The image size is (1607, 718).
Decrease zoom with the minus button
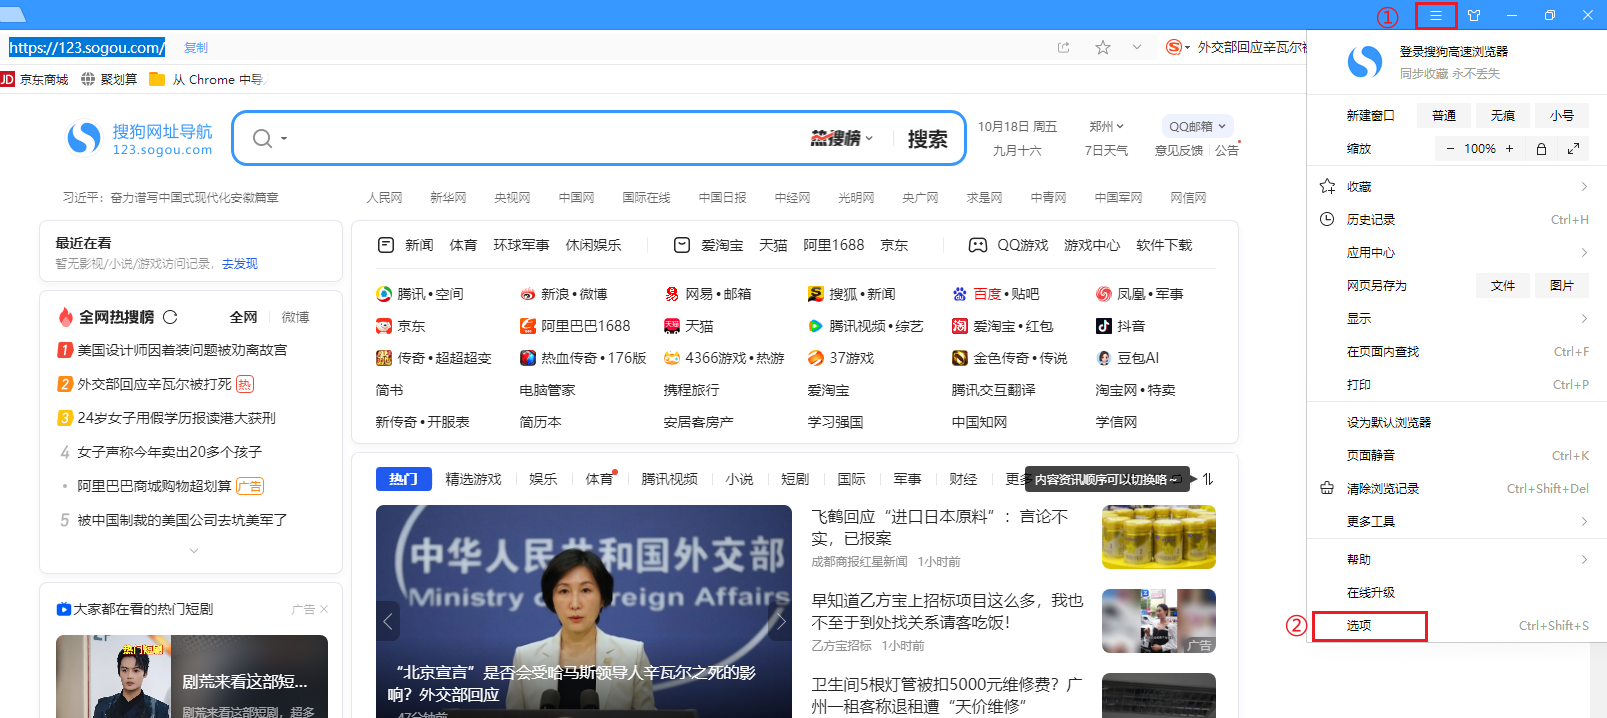(1451, 149)
